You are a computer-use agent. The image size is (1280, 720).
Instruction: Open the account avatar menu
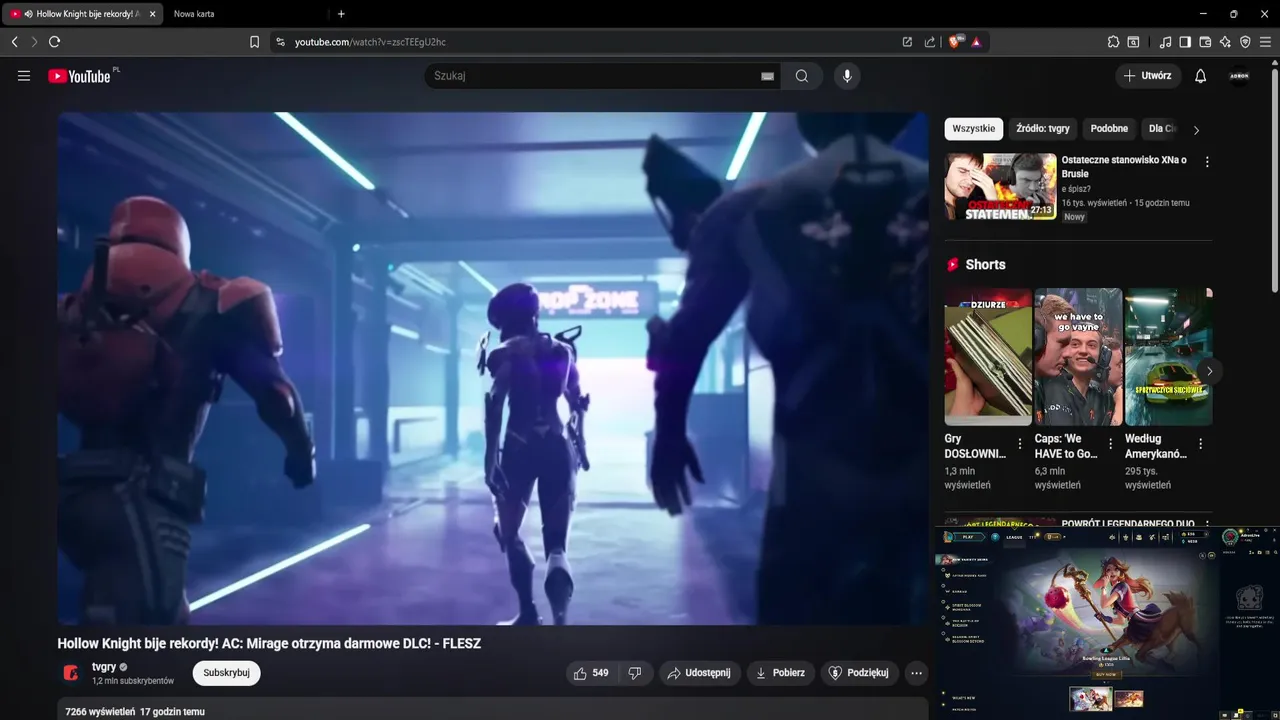(1239, 76)
